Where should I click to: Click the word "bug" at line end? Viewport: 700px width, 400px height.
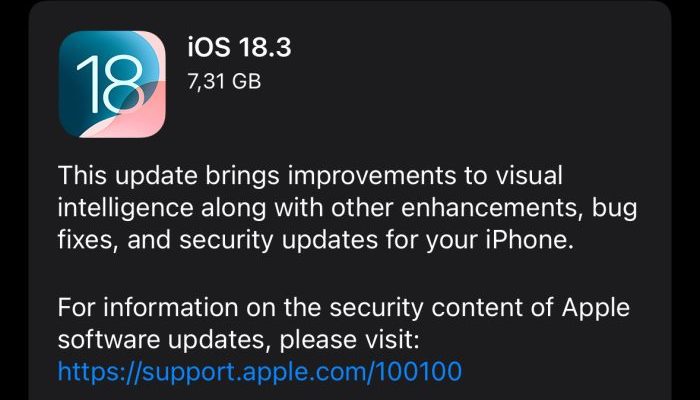(x=615, y=209)
